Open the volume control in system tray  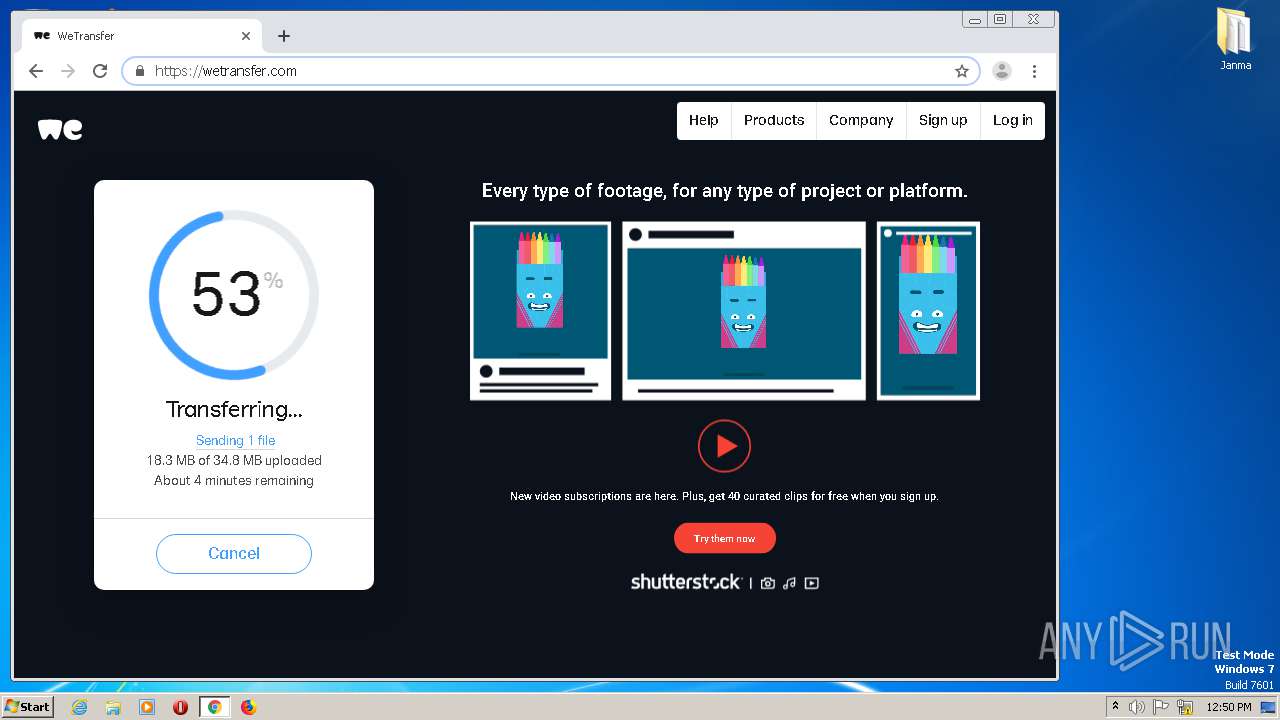coord(1137,707)
